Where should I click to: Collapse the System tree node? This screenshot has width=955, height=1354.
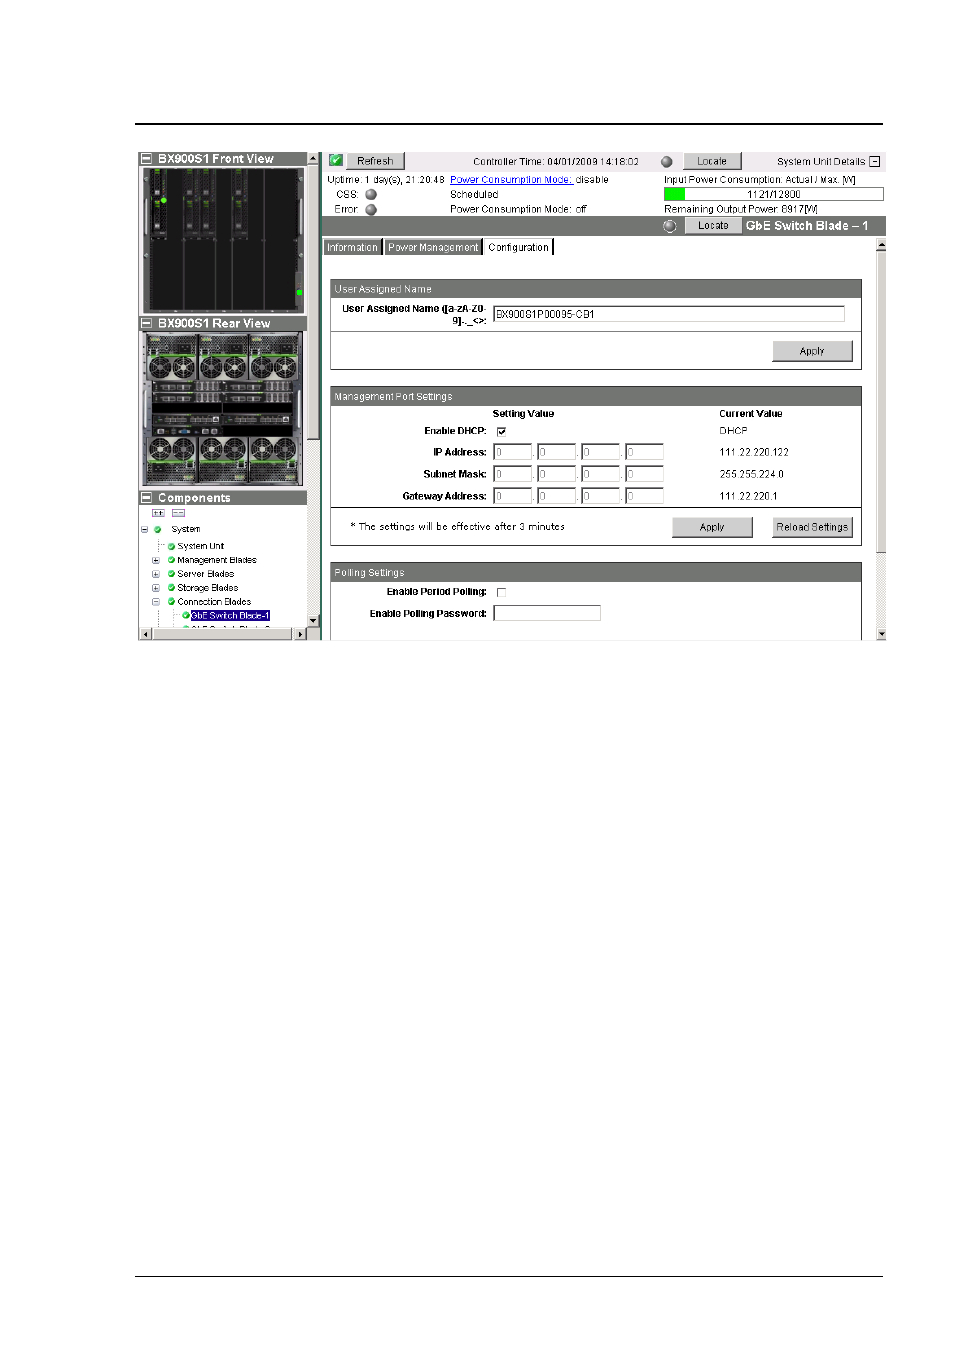pyautogui.click(x=144, y=529)
